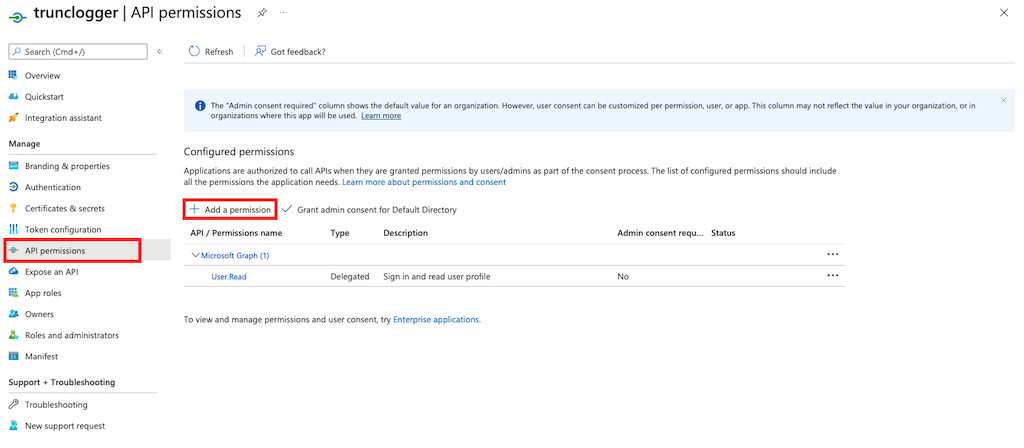
Task: Dismiss the admin consent info banner
Action: click(1004, 101)
